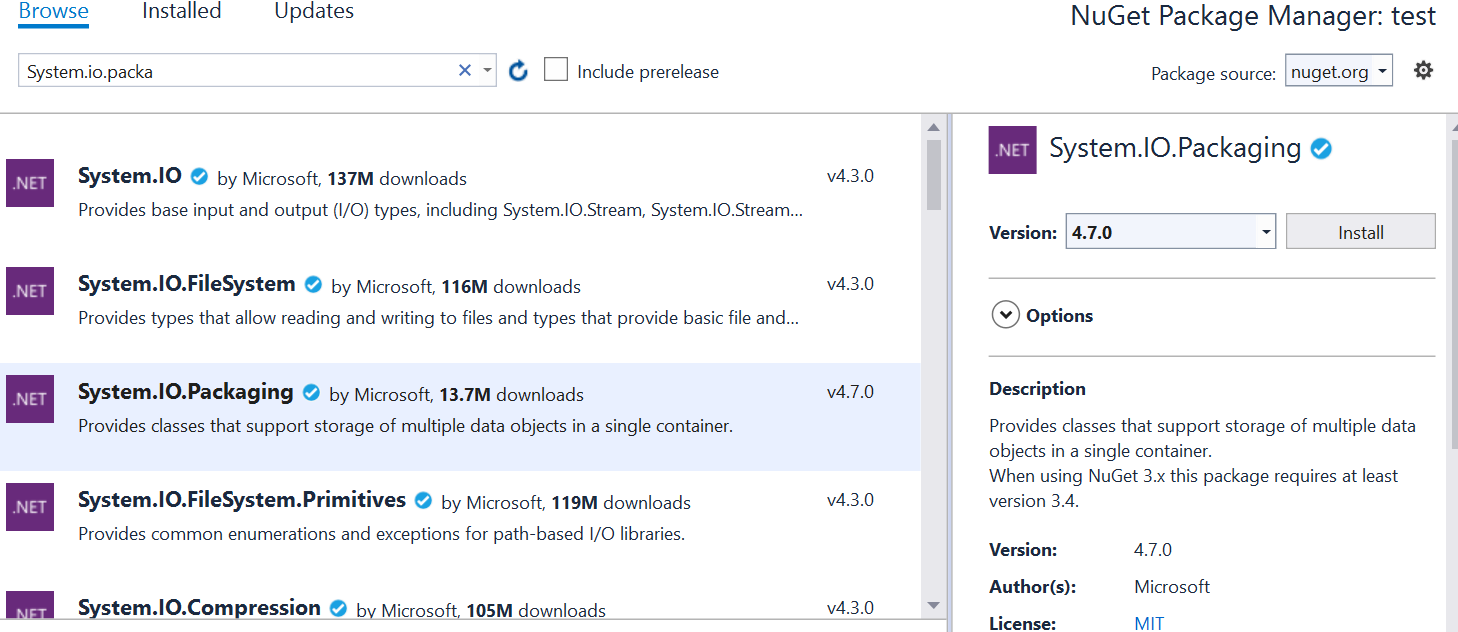This screenshot has height=632, width=1458.
Task: Open the MIT license link
Action: click(x=1149, y=623)
